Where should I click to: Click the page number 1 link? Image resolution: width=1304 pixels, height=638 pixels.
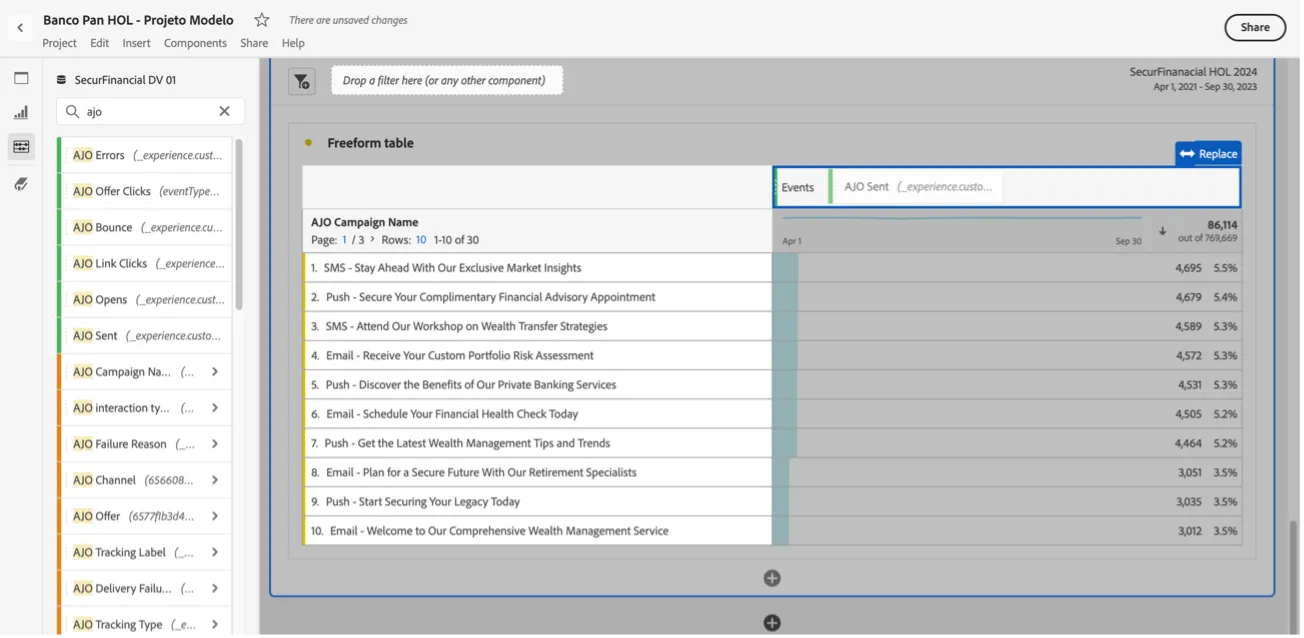[x=344, y=240]
